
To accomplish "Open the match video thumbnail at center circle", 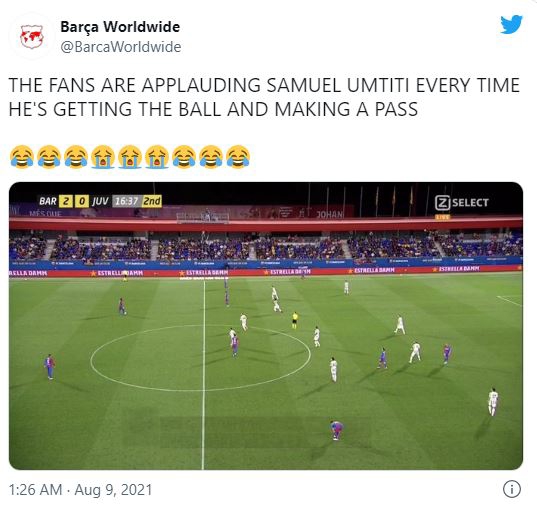I will (266, 326).
